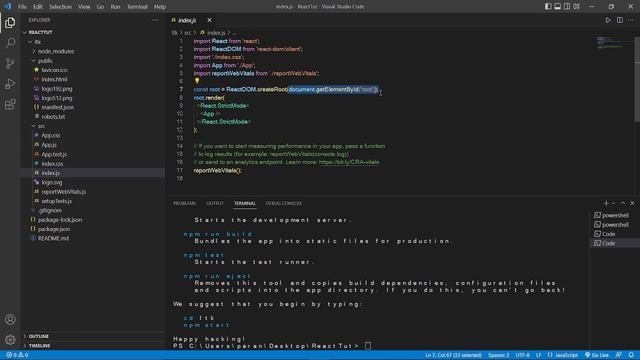
Task: Close the index.js editor tab
Action: [209, 20]
